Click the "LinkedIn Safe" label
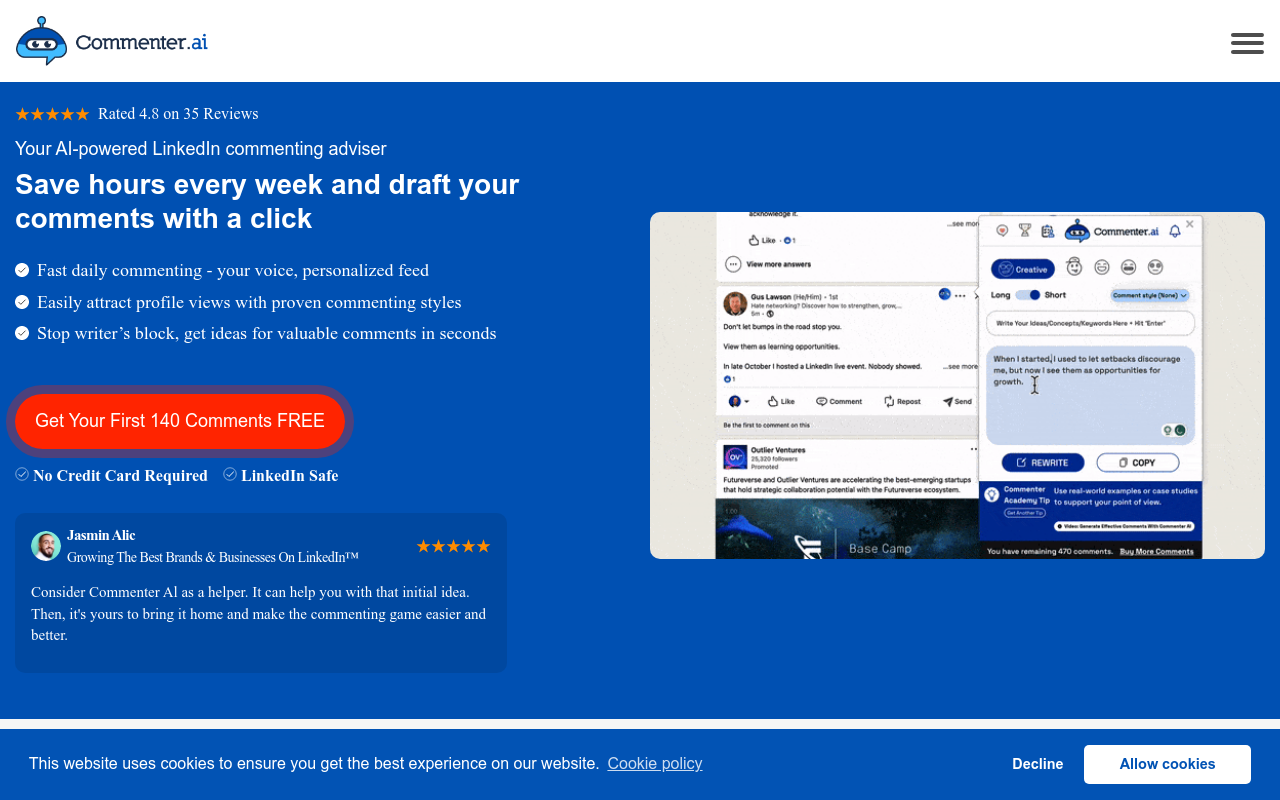 tap(289, 476)
